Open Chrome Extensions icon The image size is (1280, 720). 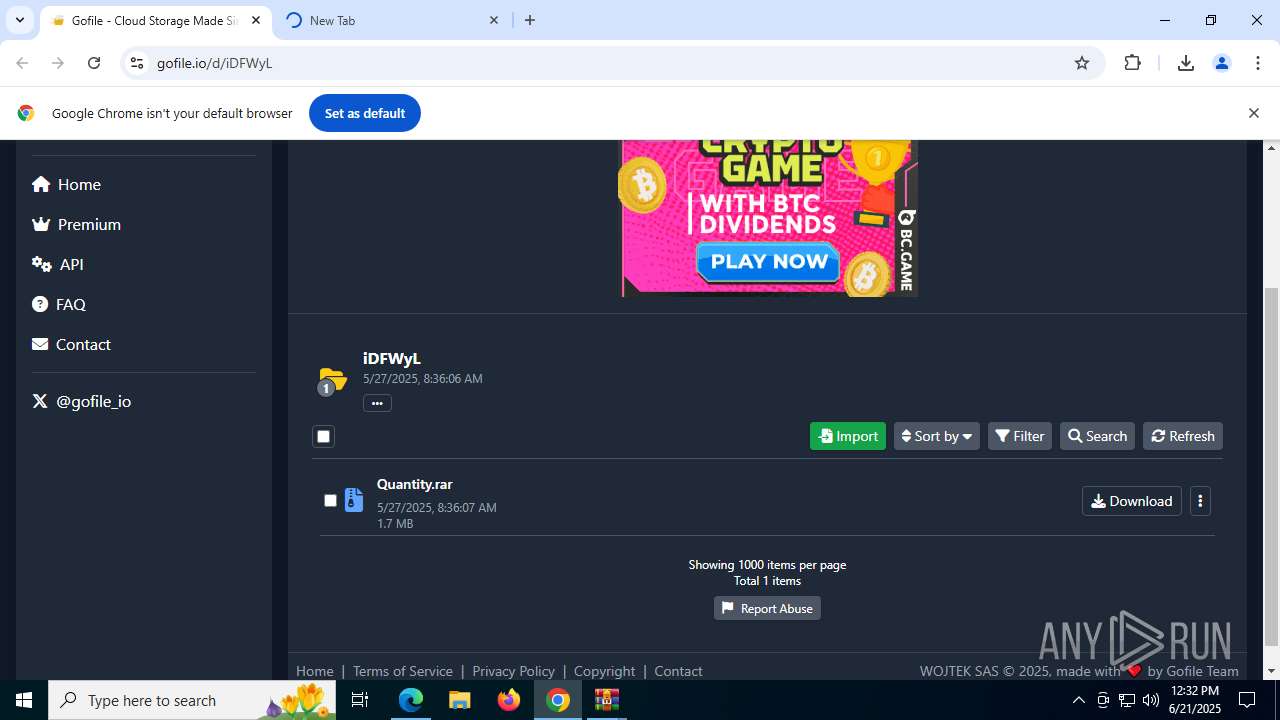(1132, 63)
